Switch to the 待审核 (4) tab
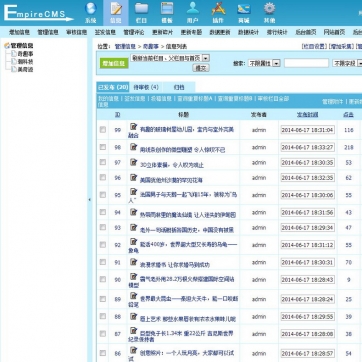Screen dimensions: 362x362 tap(146, 87)
